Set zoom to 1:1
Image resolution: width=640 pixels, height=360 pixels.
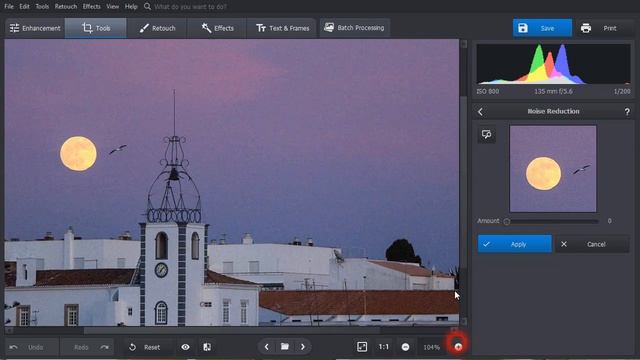coord(384,347)
